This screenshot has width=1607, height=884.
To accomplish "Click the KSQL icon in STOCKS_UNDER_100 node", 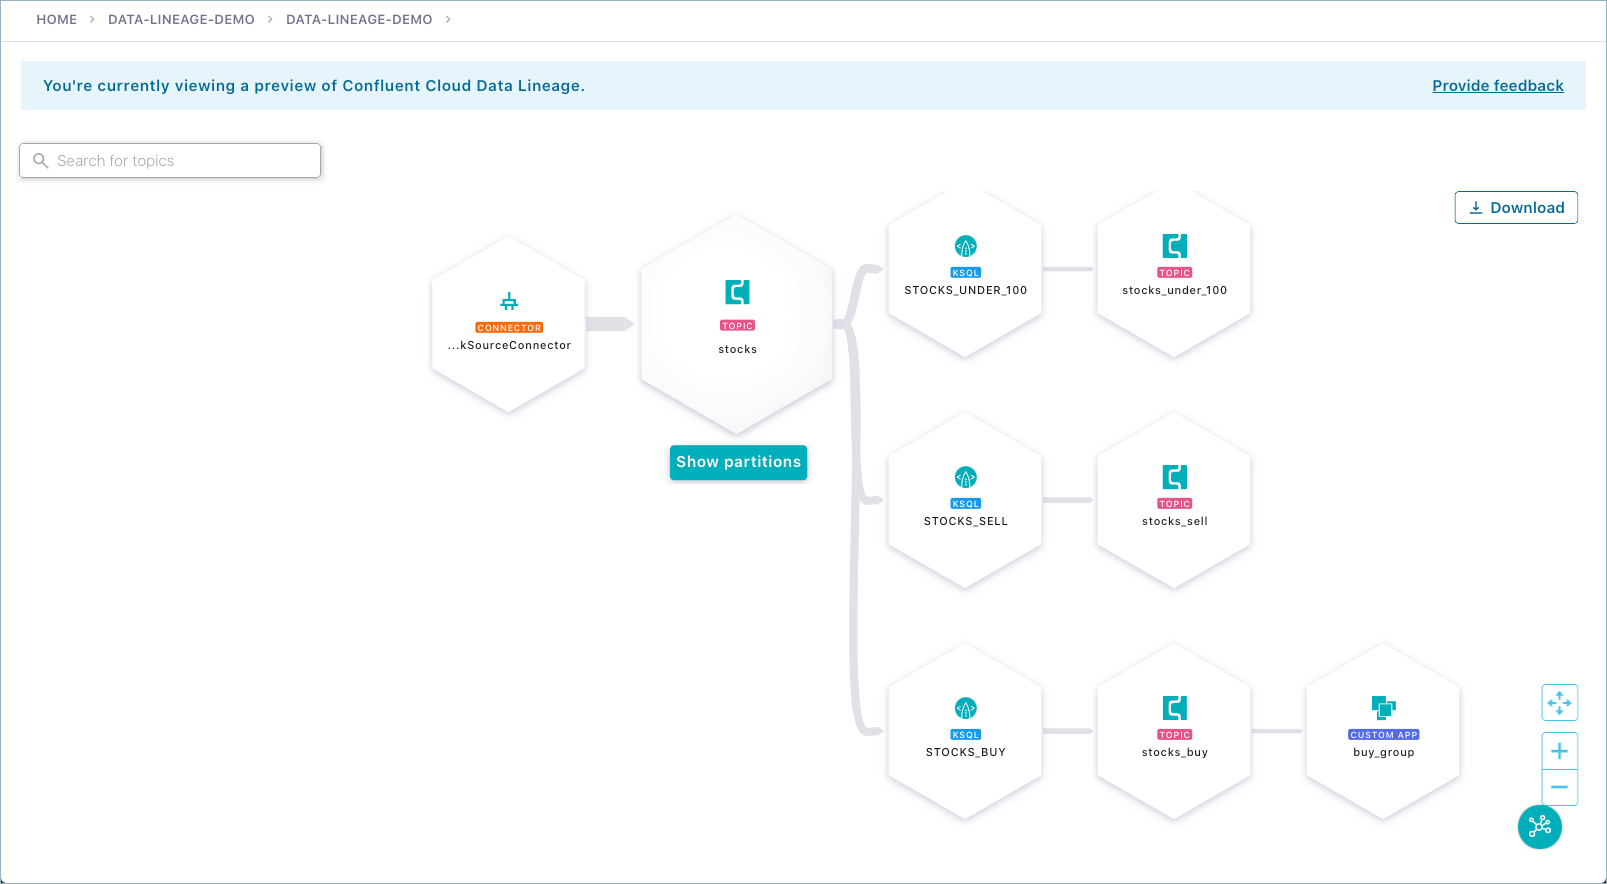I will pyautogui.click(x=966, y=246).
